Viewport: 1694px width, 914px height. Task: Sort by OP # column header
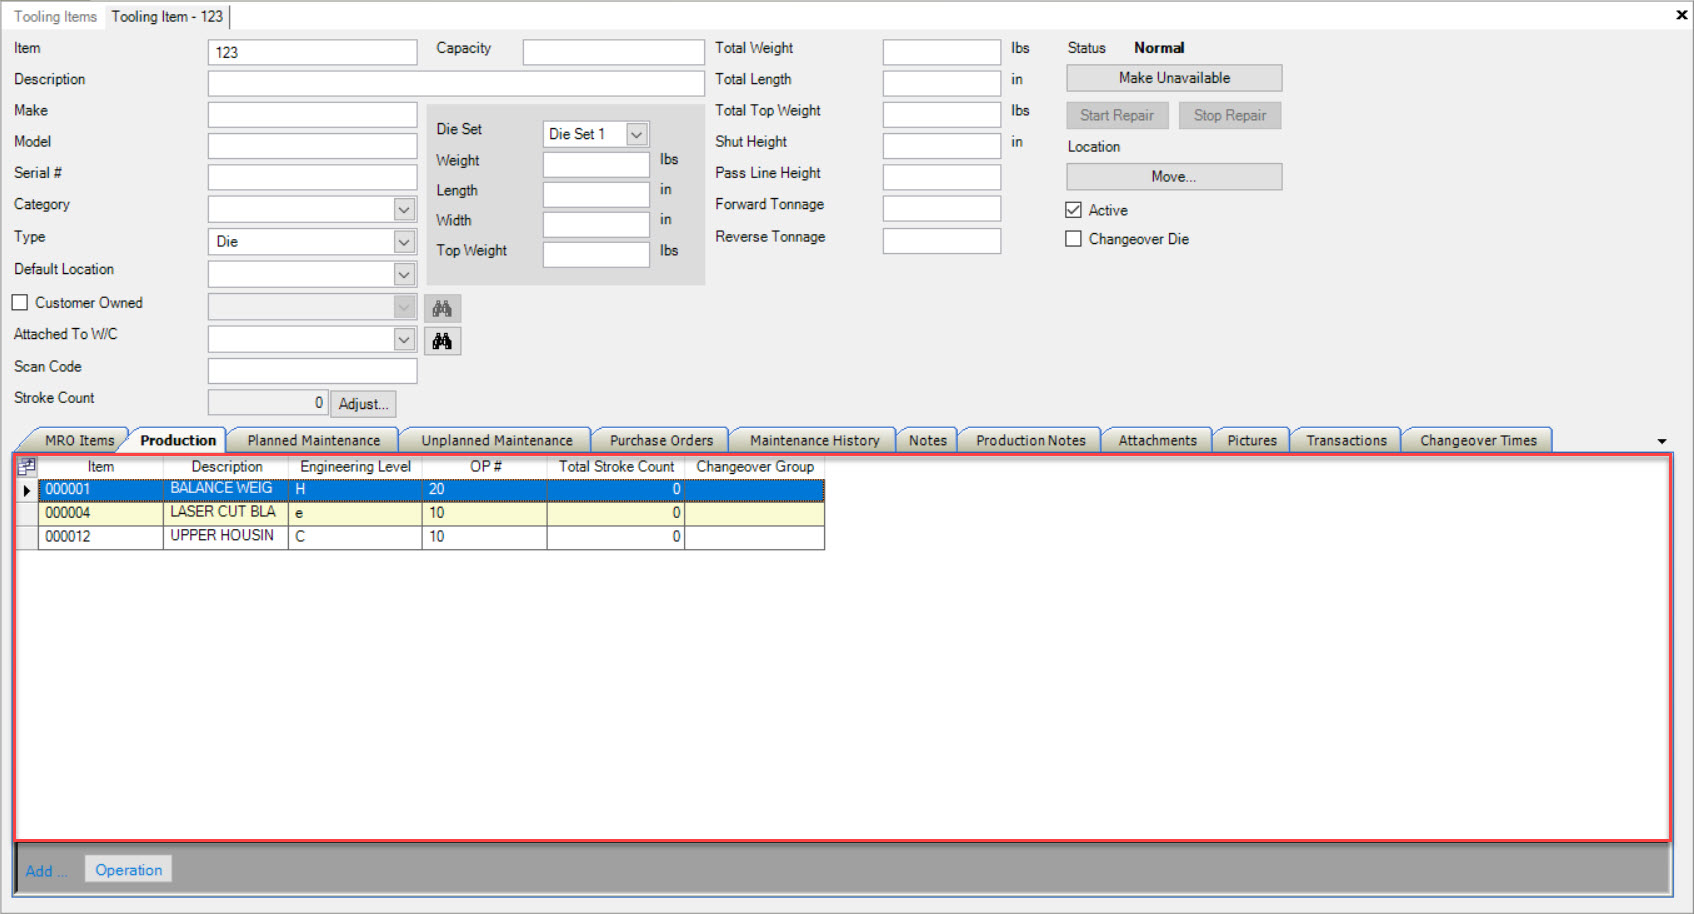coord(485,466)
